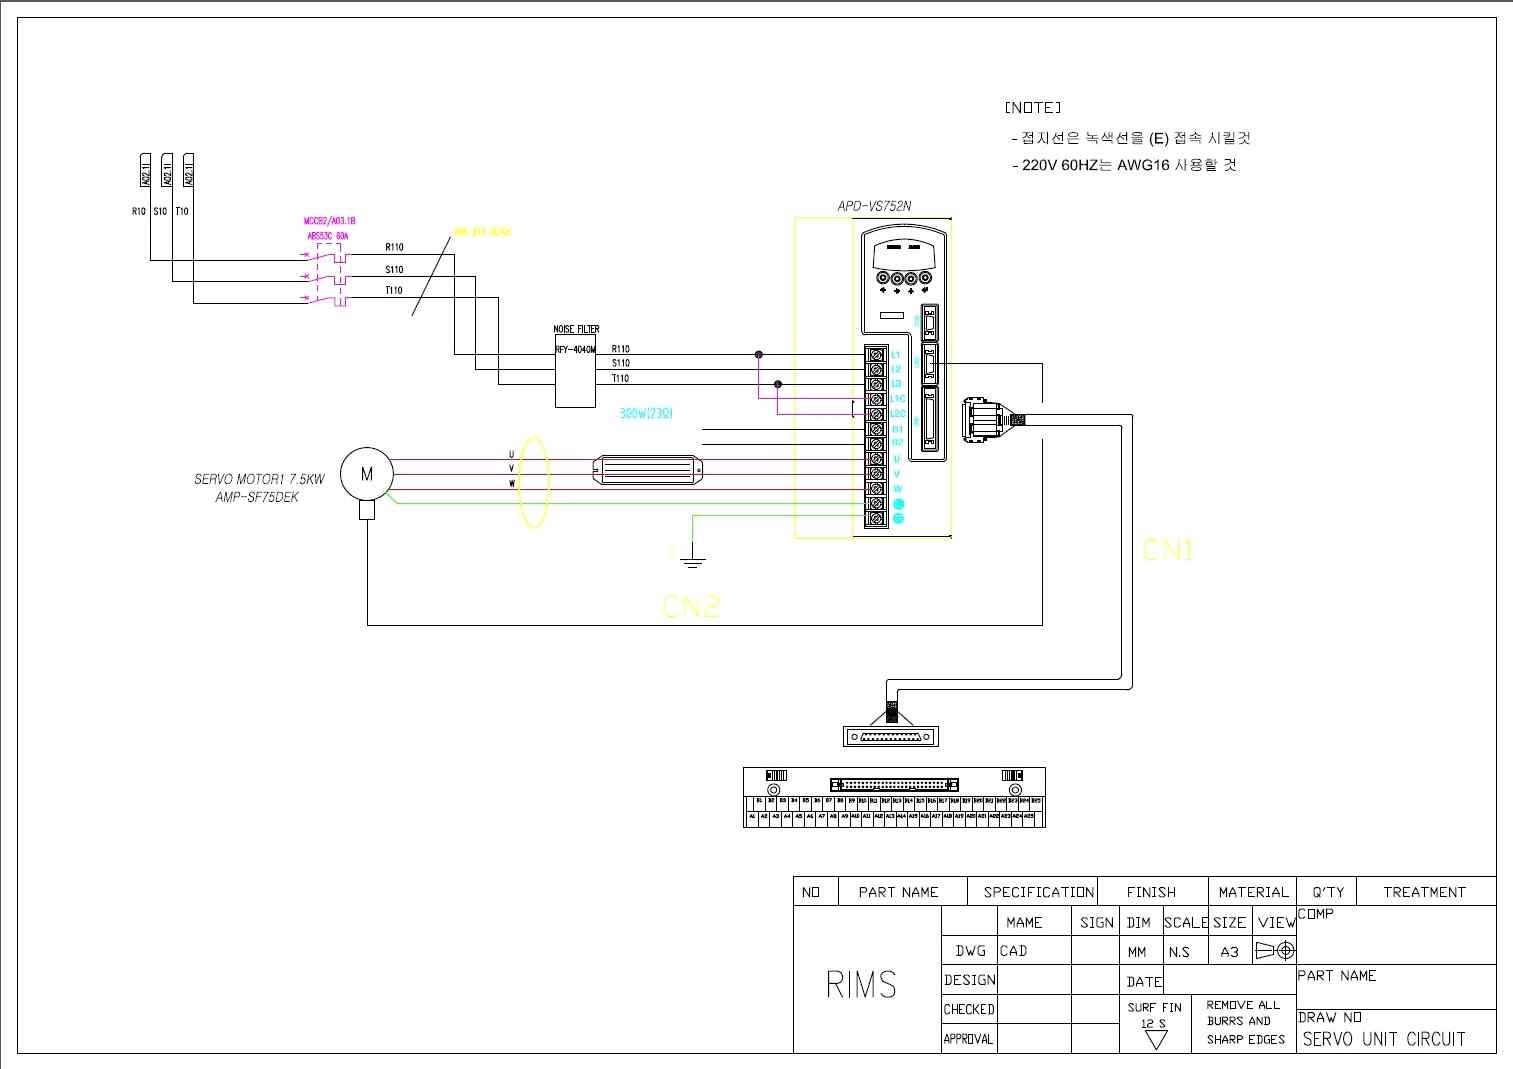This screenshot has height=1069, width=1513.
Task: Click the T10 wire label
Action: [182, 211]
